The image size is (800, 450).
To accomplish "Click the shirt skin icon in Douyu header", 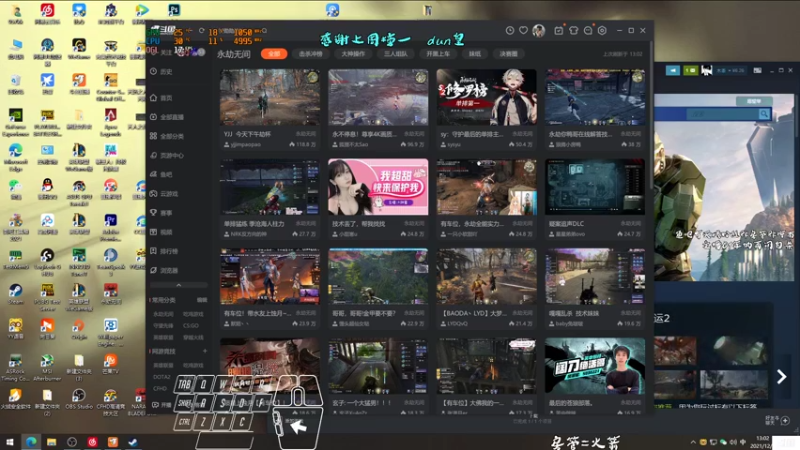I will tap(573, 31).
